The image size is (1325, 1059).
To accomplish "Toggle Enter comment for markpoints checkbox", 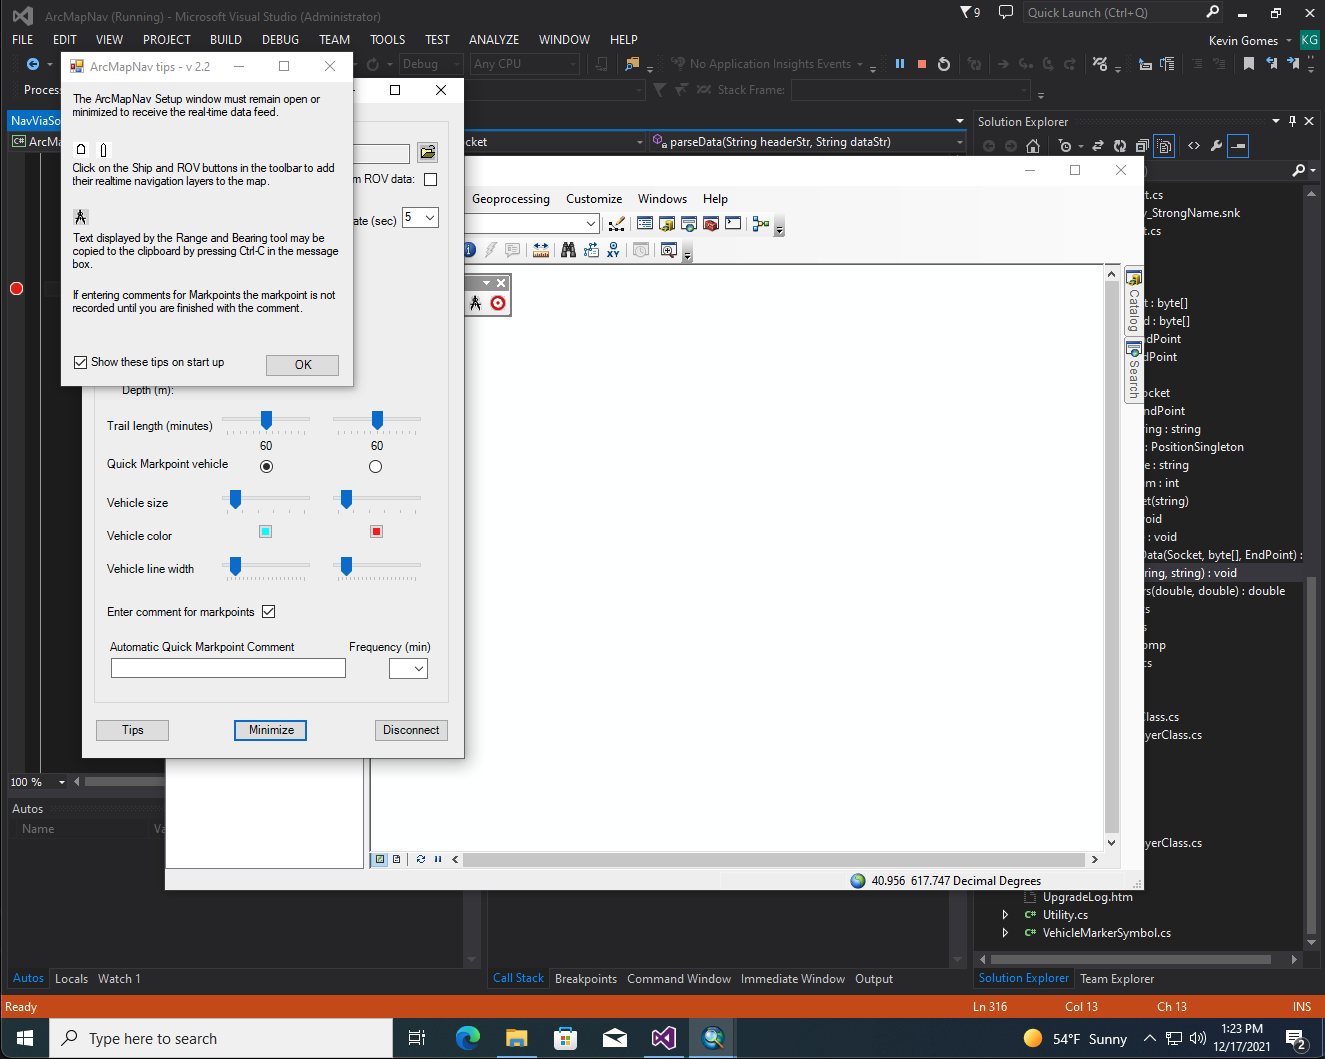I will point(268,611).
